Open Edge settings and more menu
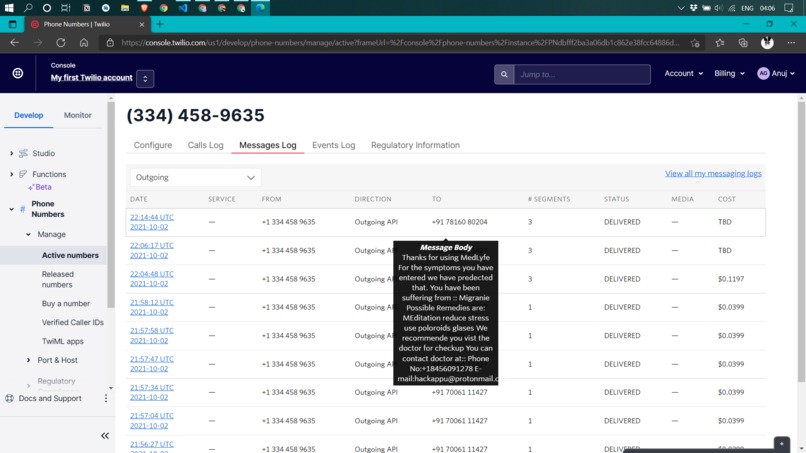 [x=791, y=43]
